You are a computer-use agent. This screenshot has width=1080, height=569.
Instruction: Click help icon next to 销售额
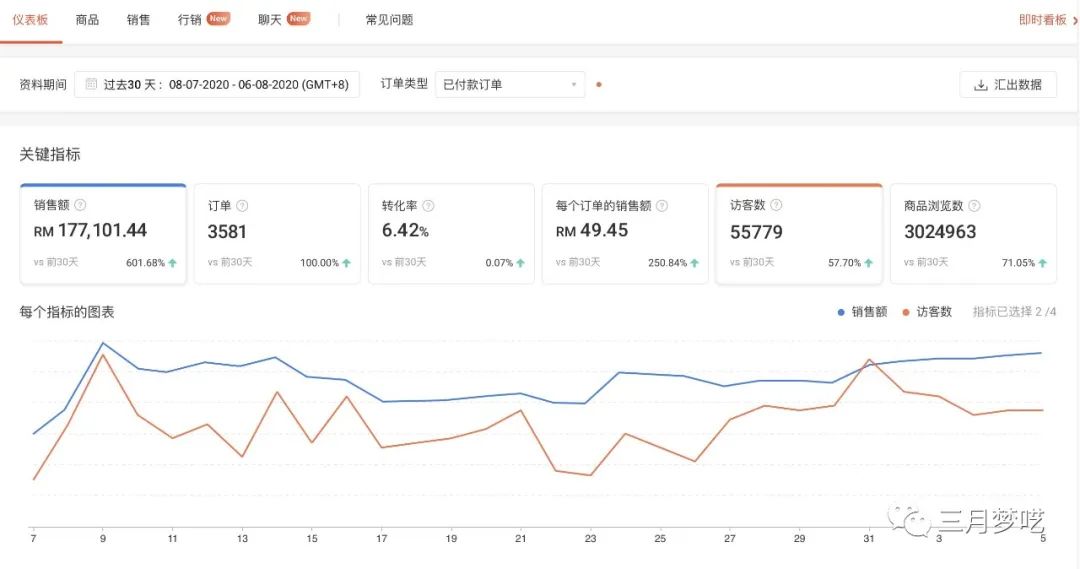pyautogui.click(x=80, y=205)
